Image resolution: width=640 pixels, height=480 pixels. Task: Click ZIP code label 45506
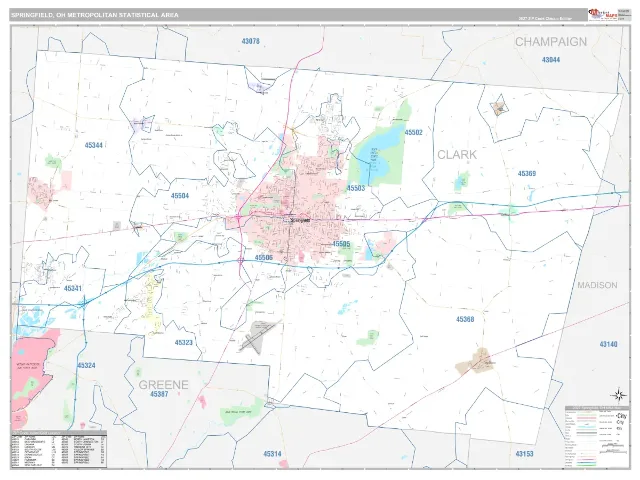point(264,258)
